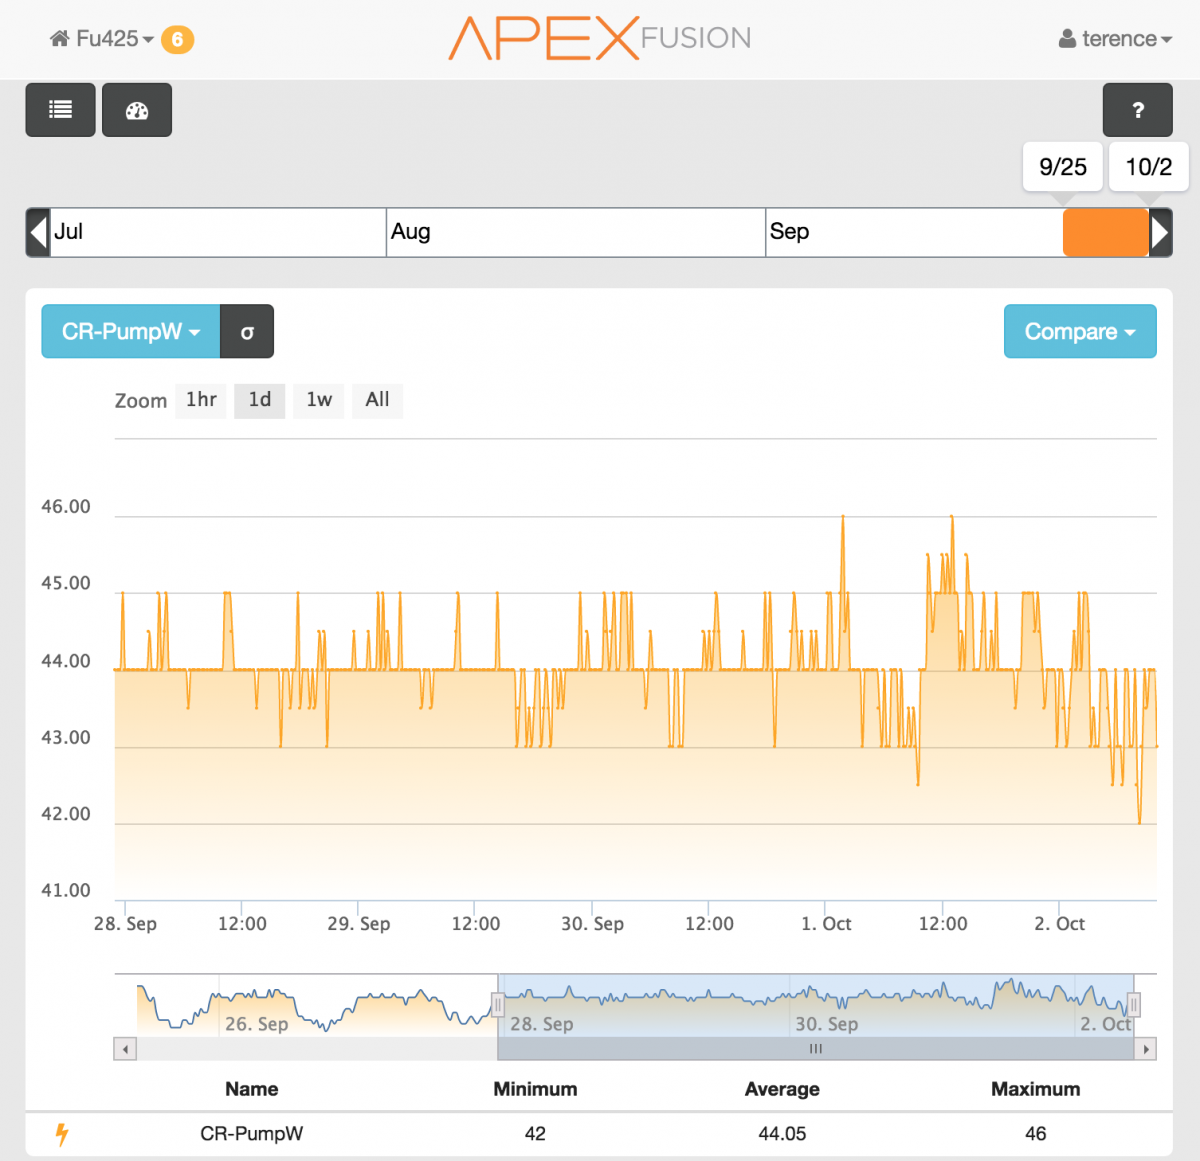
Task: Click the Average column header
Action: click(782, 1089)
